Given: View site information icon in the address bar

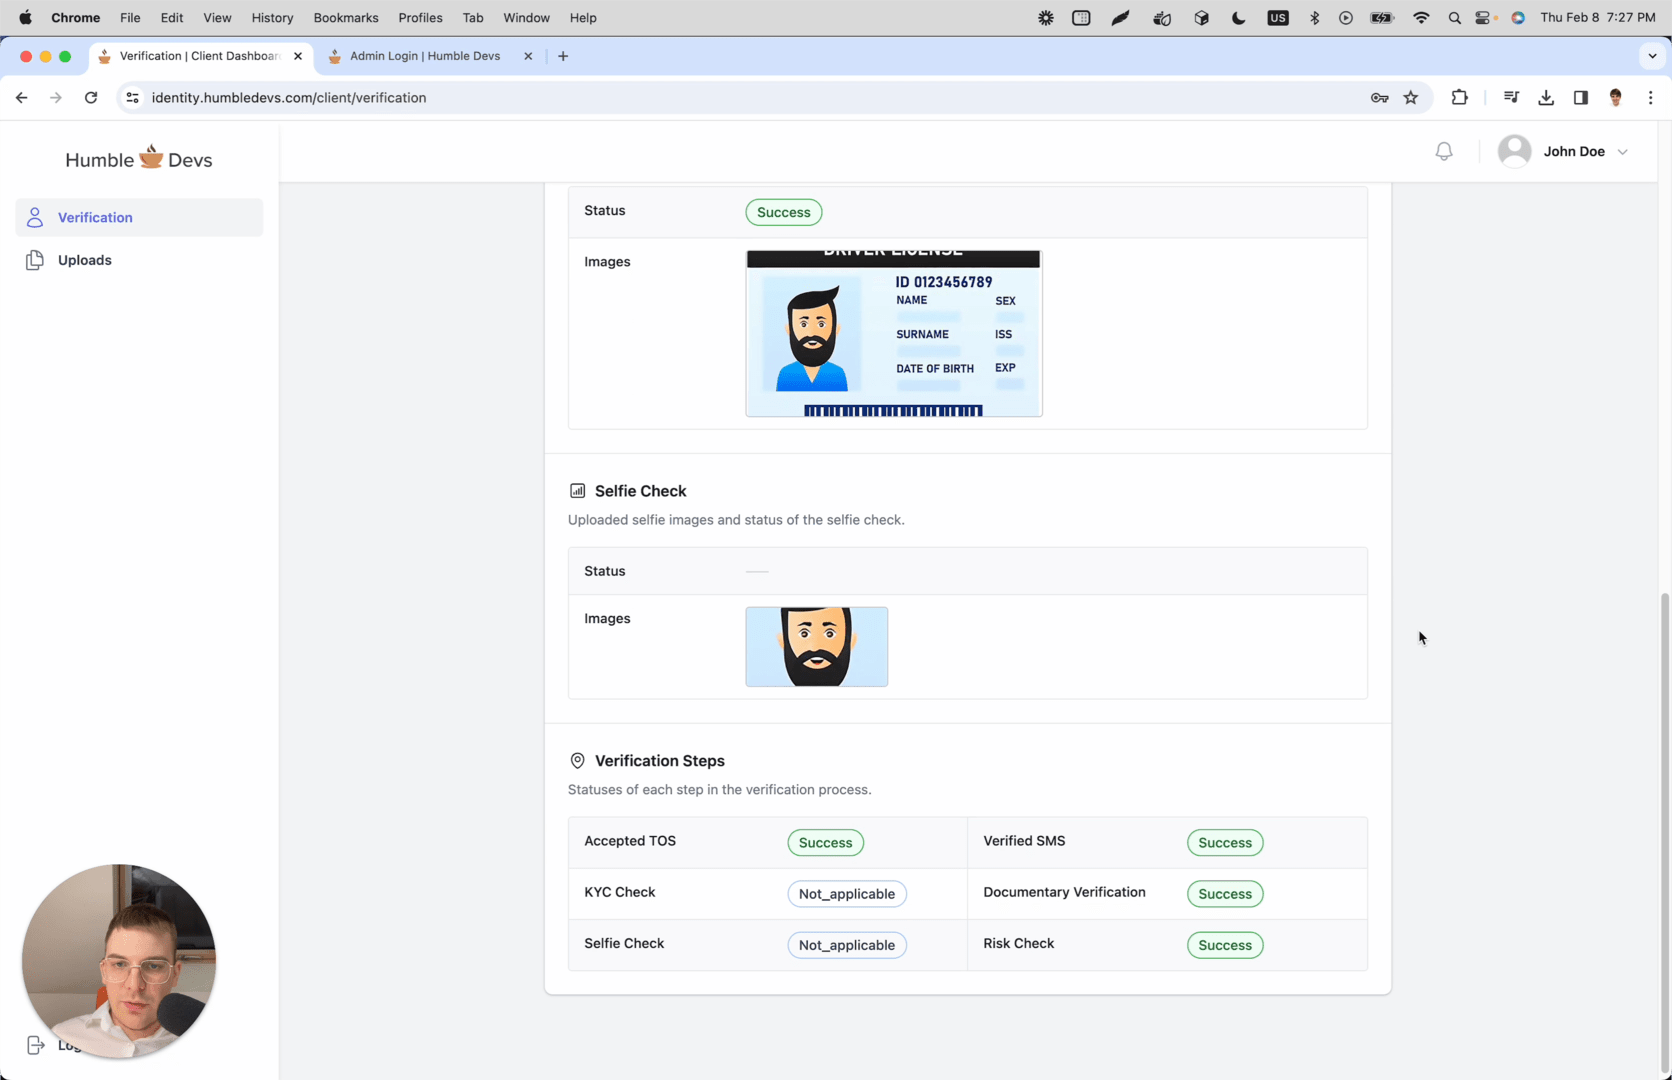Looking at the screenshot, I should [132, 97].
